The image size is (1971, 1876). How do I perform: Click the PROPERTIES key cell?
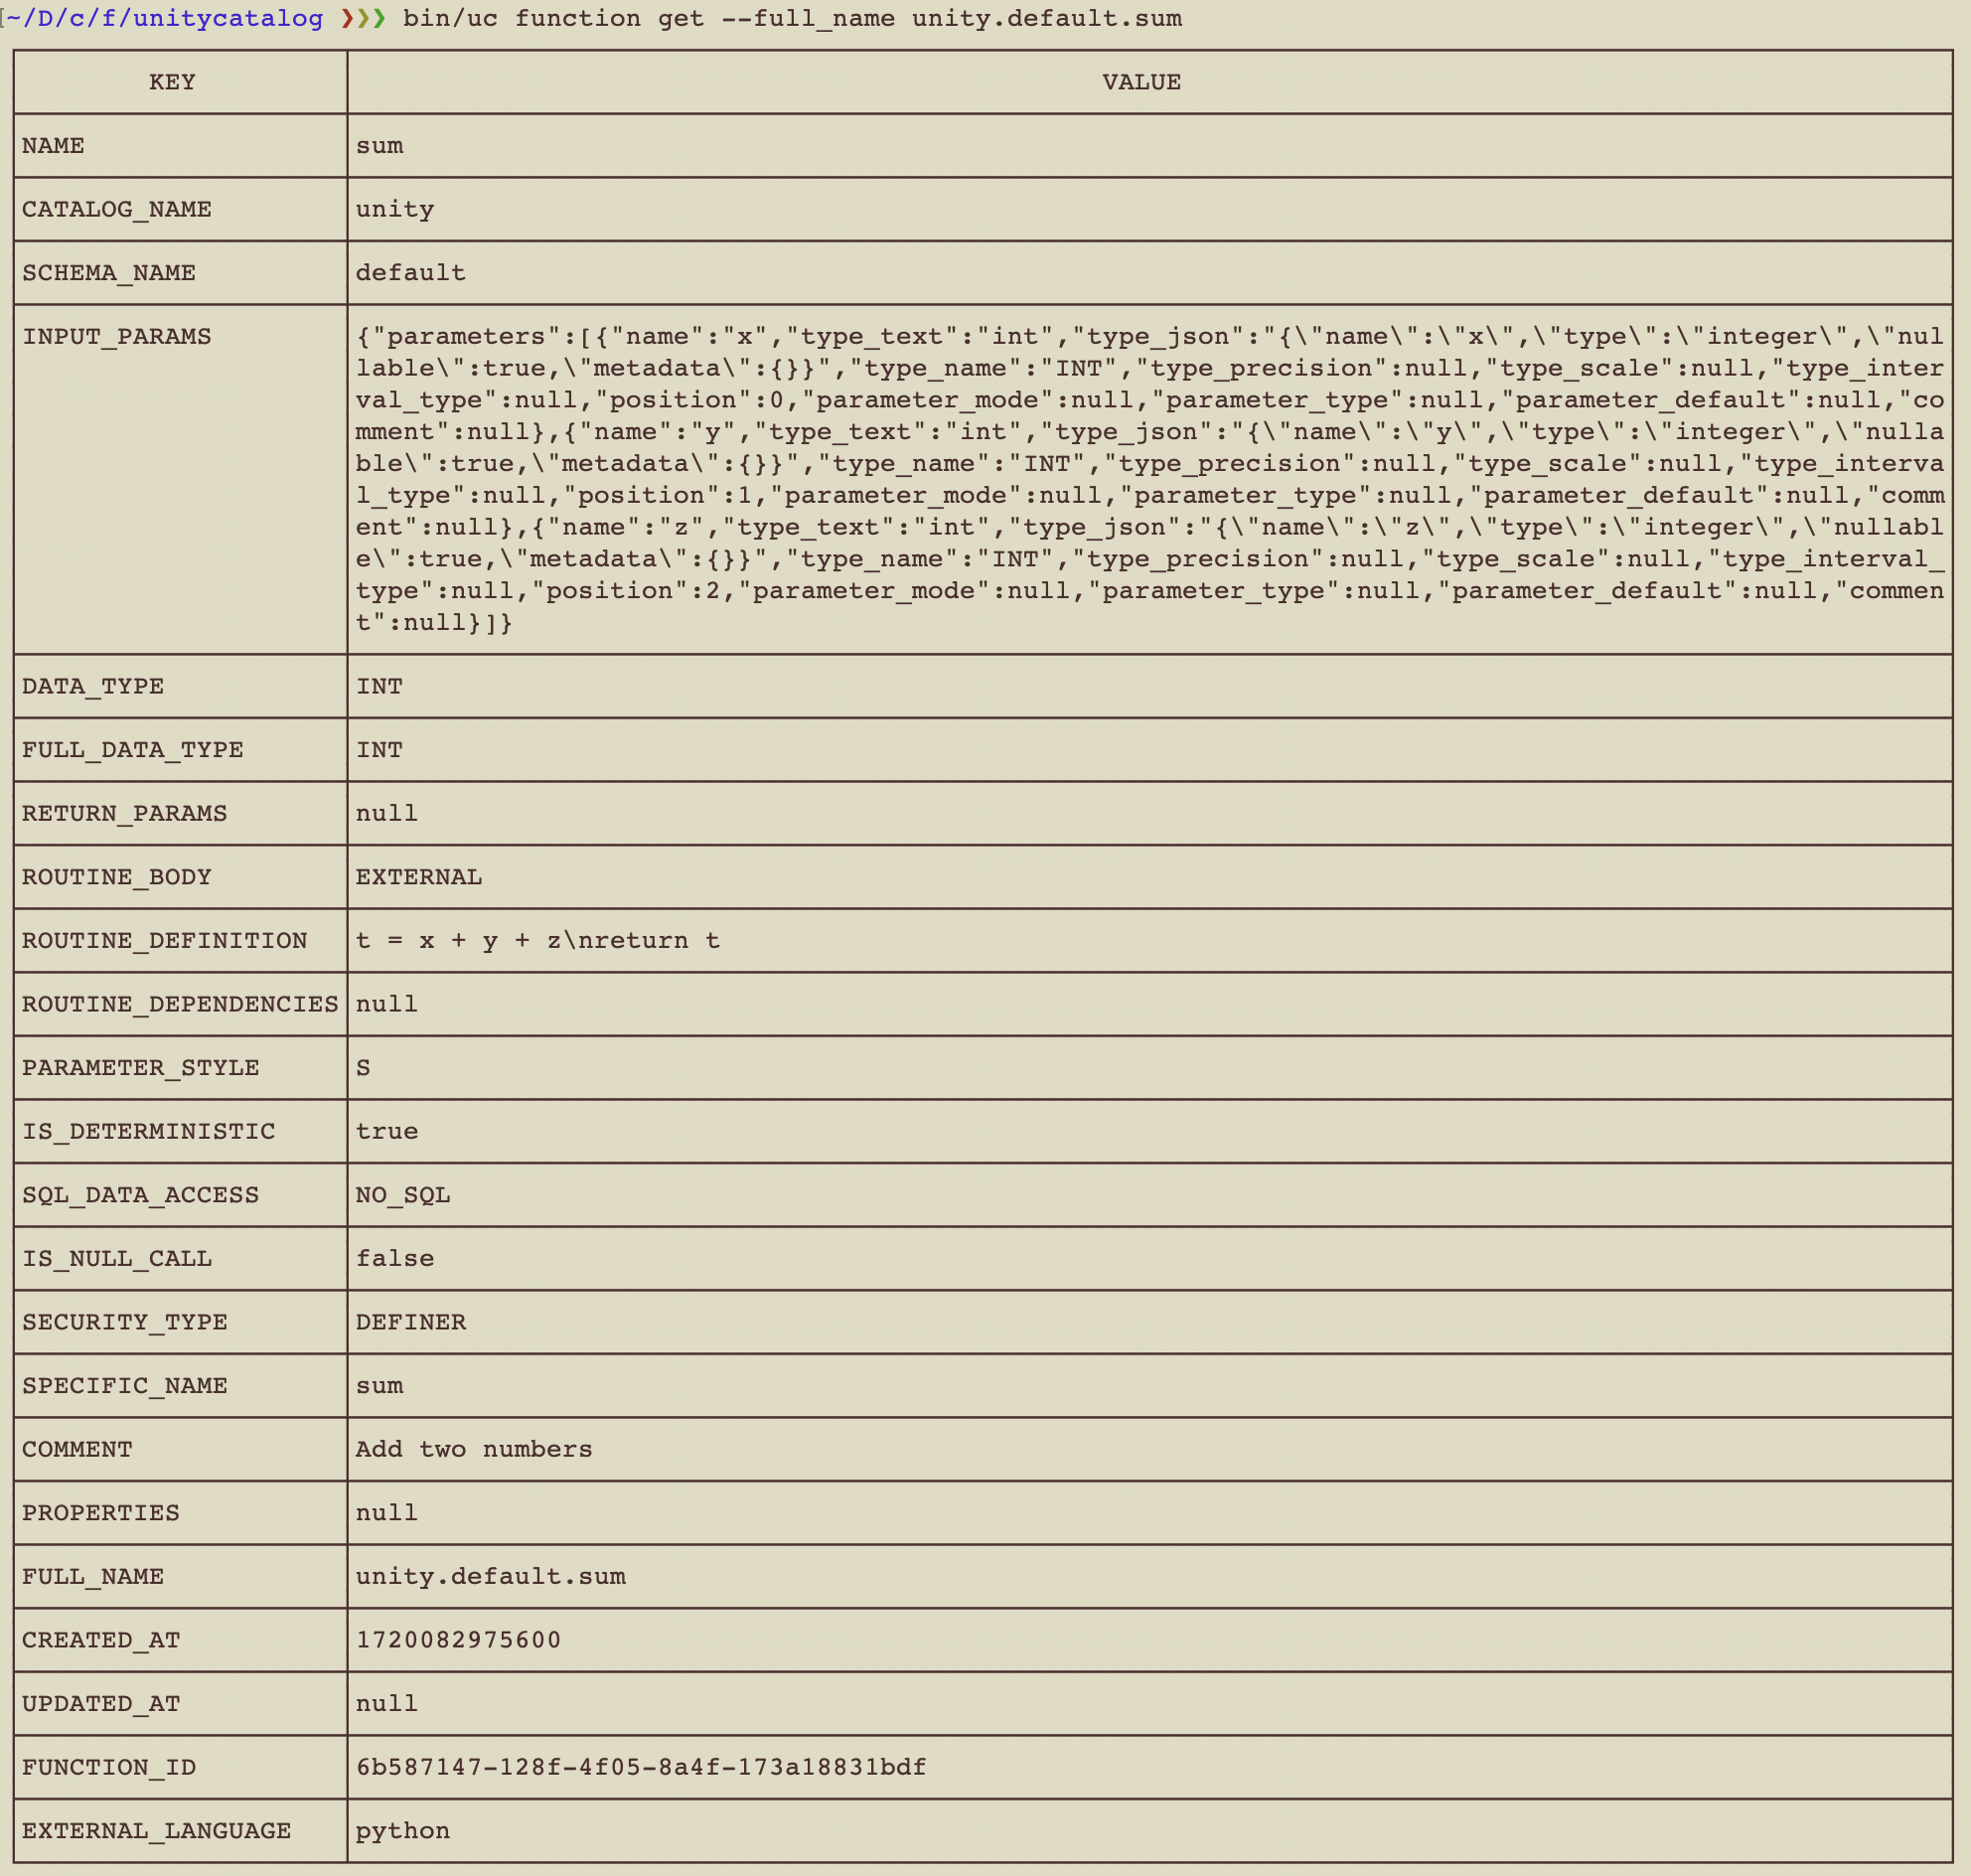tap(181, 1513)
